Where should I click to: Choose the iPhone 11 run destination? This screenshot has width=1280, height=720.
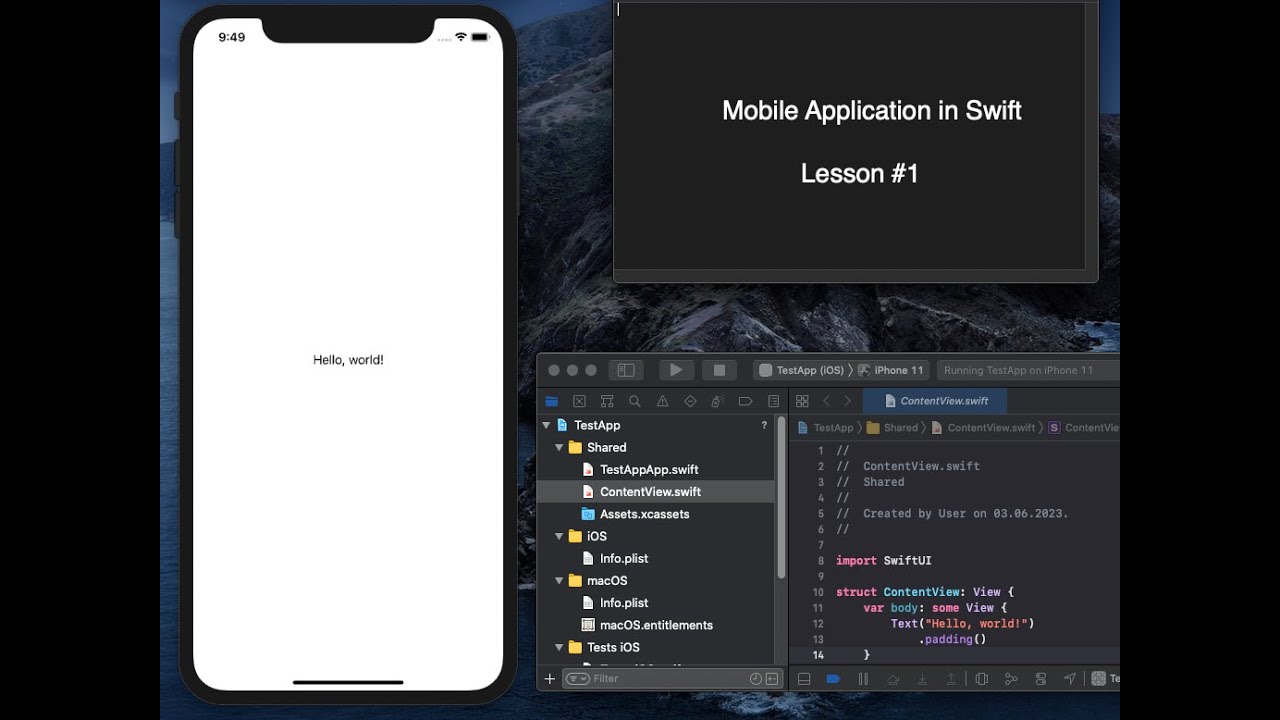(891, 370)
